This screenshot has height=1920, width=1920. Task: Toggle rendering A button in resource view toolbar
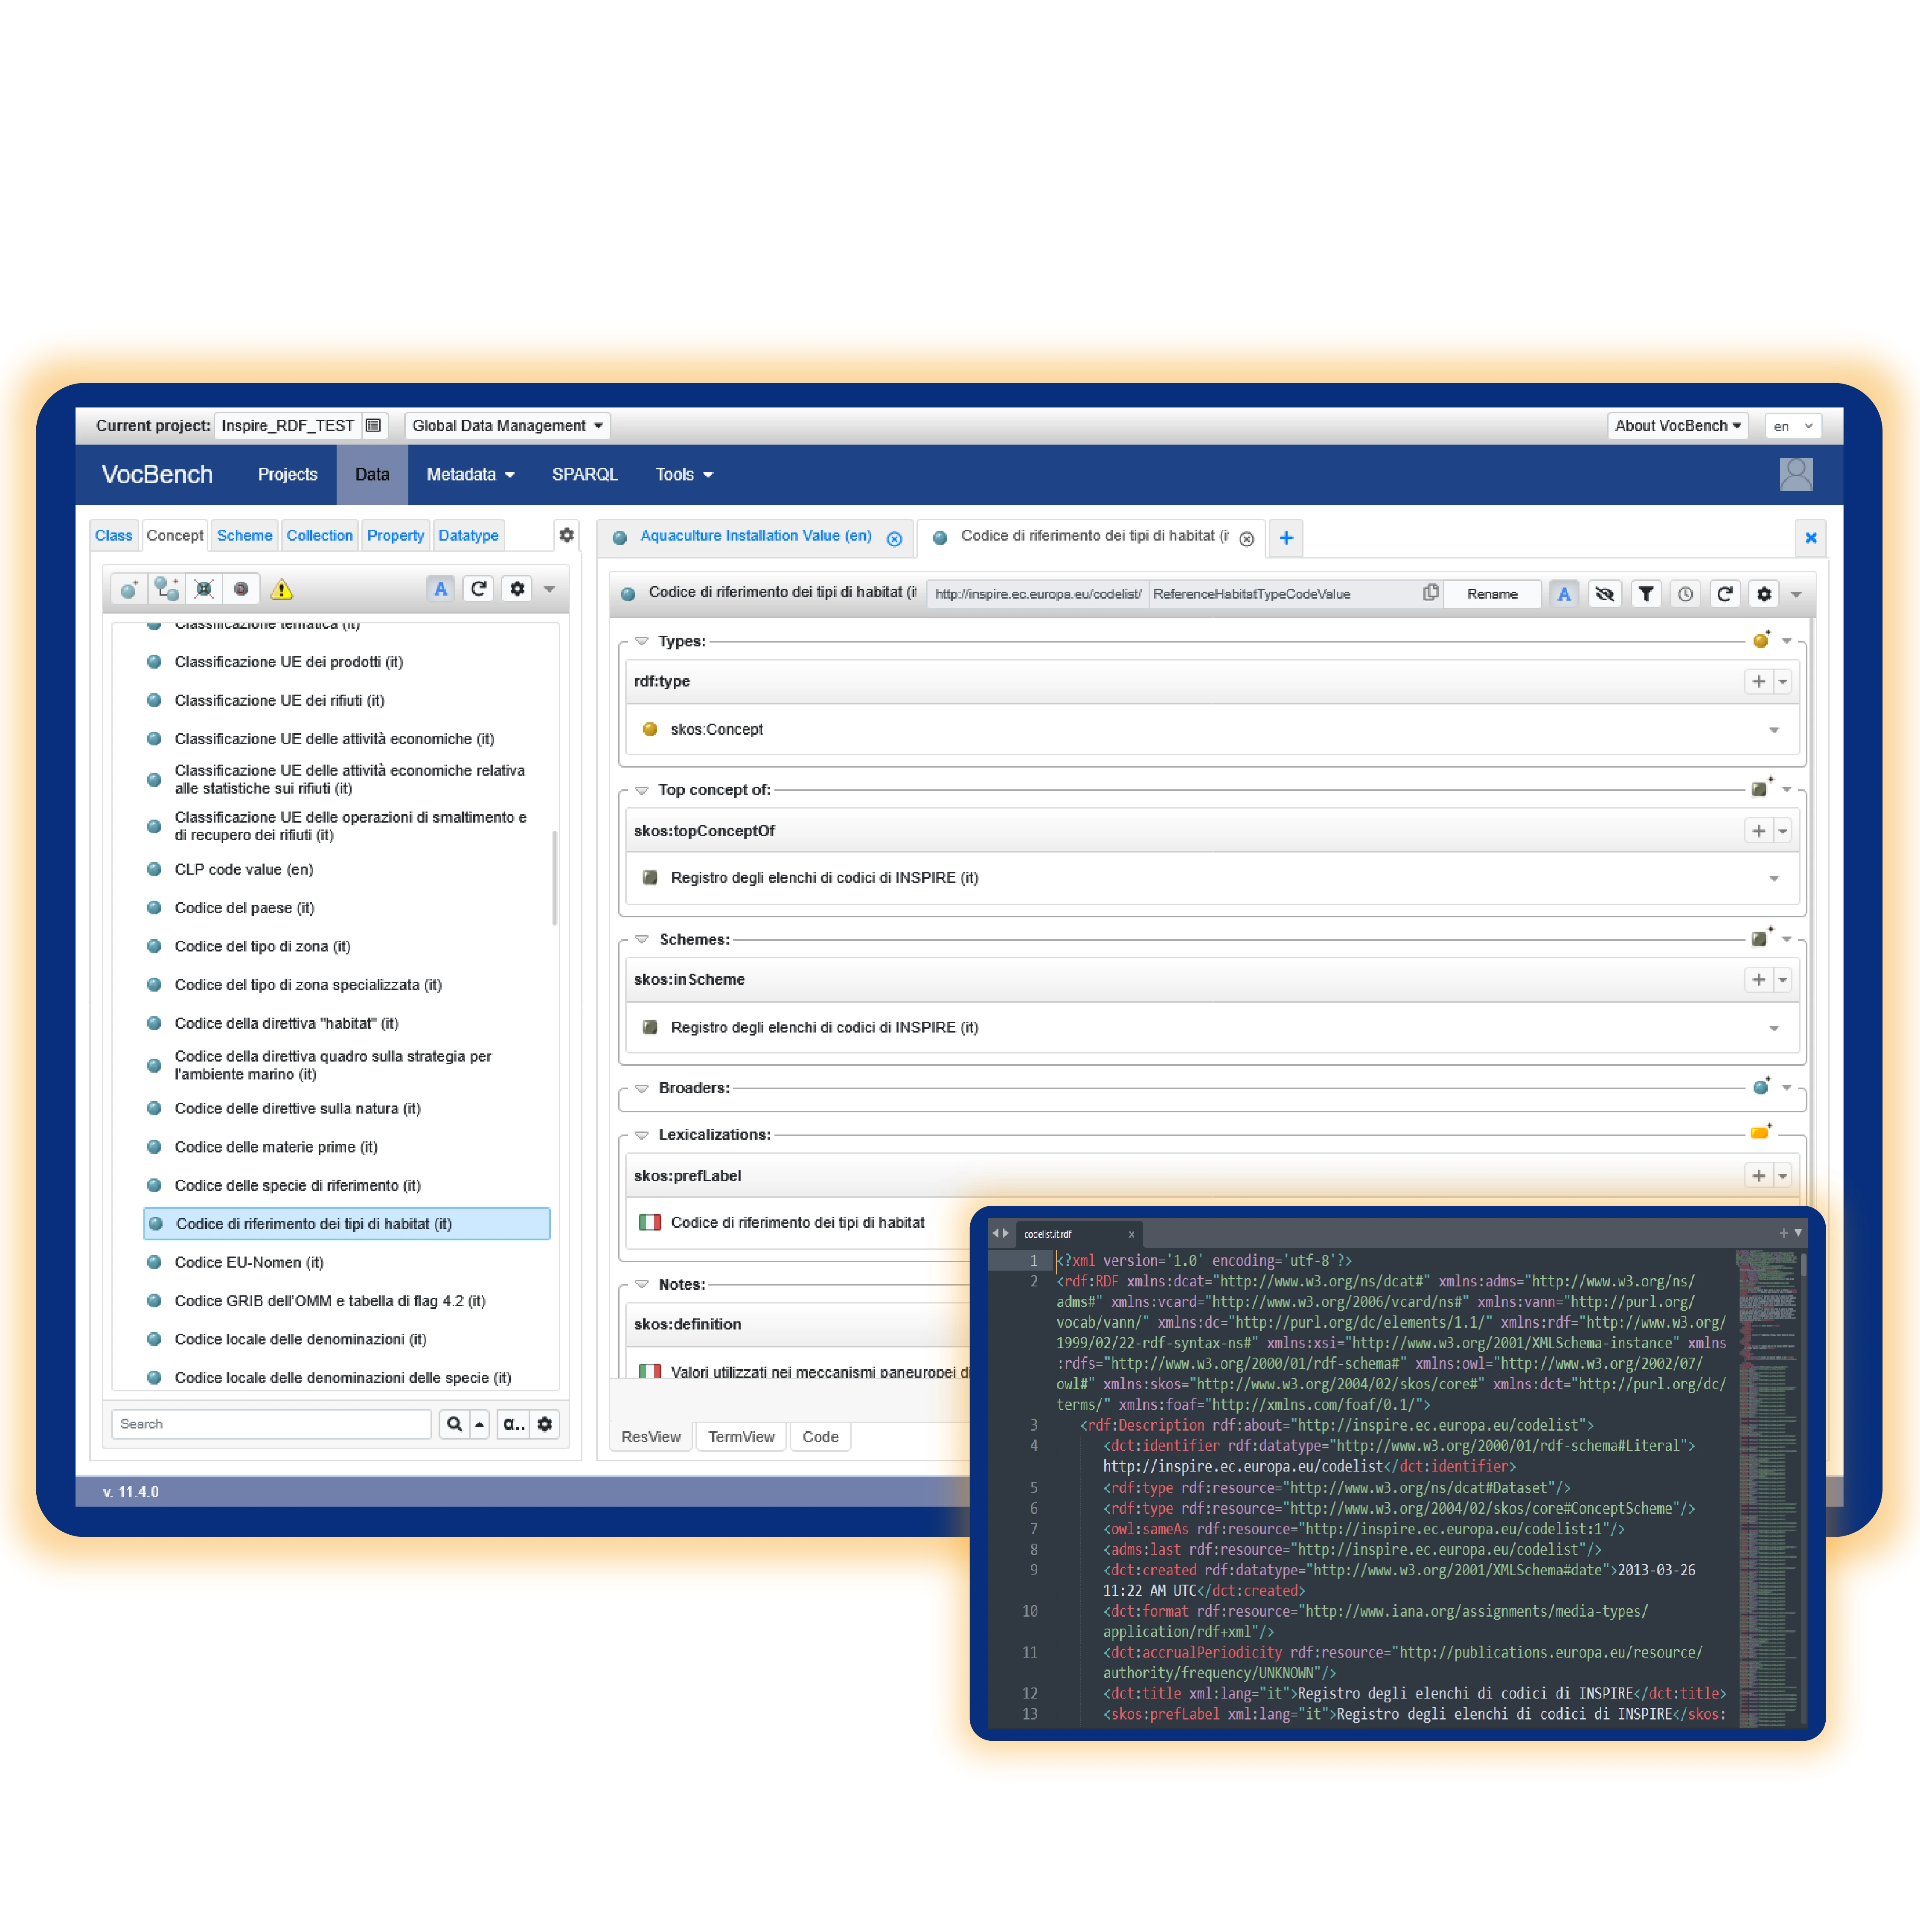(1564, 594)
